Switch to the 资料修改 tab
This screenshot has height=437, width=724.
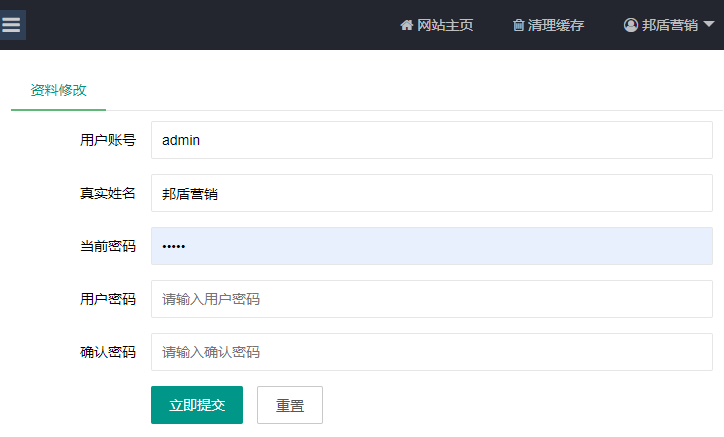(58, 89)
